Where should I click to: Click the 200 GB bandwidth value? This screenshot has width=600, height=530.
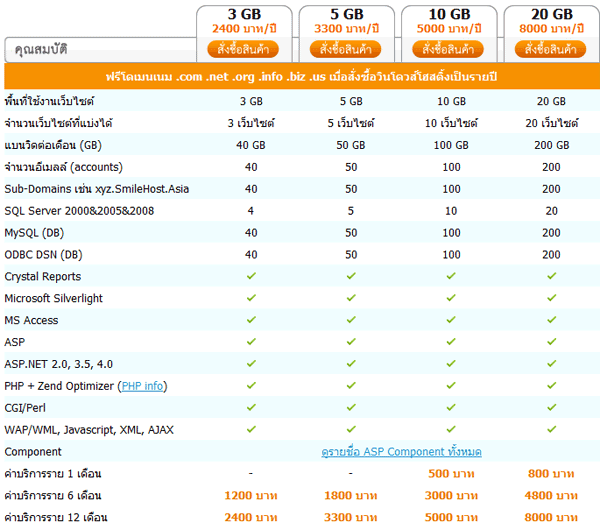(x=551, y=145)
